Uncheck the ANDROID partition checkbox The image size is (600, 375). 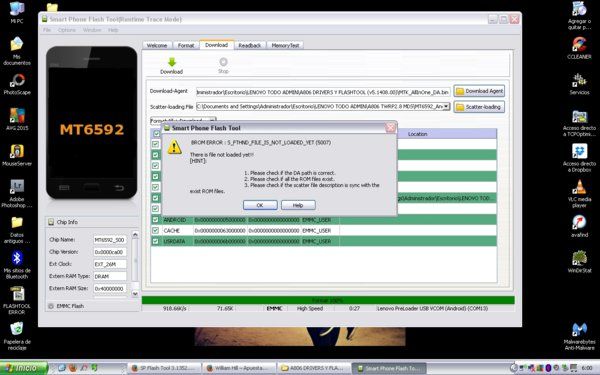point(155,220)
